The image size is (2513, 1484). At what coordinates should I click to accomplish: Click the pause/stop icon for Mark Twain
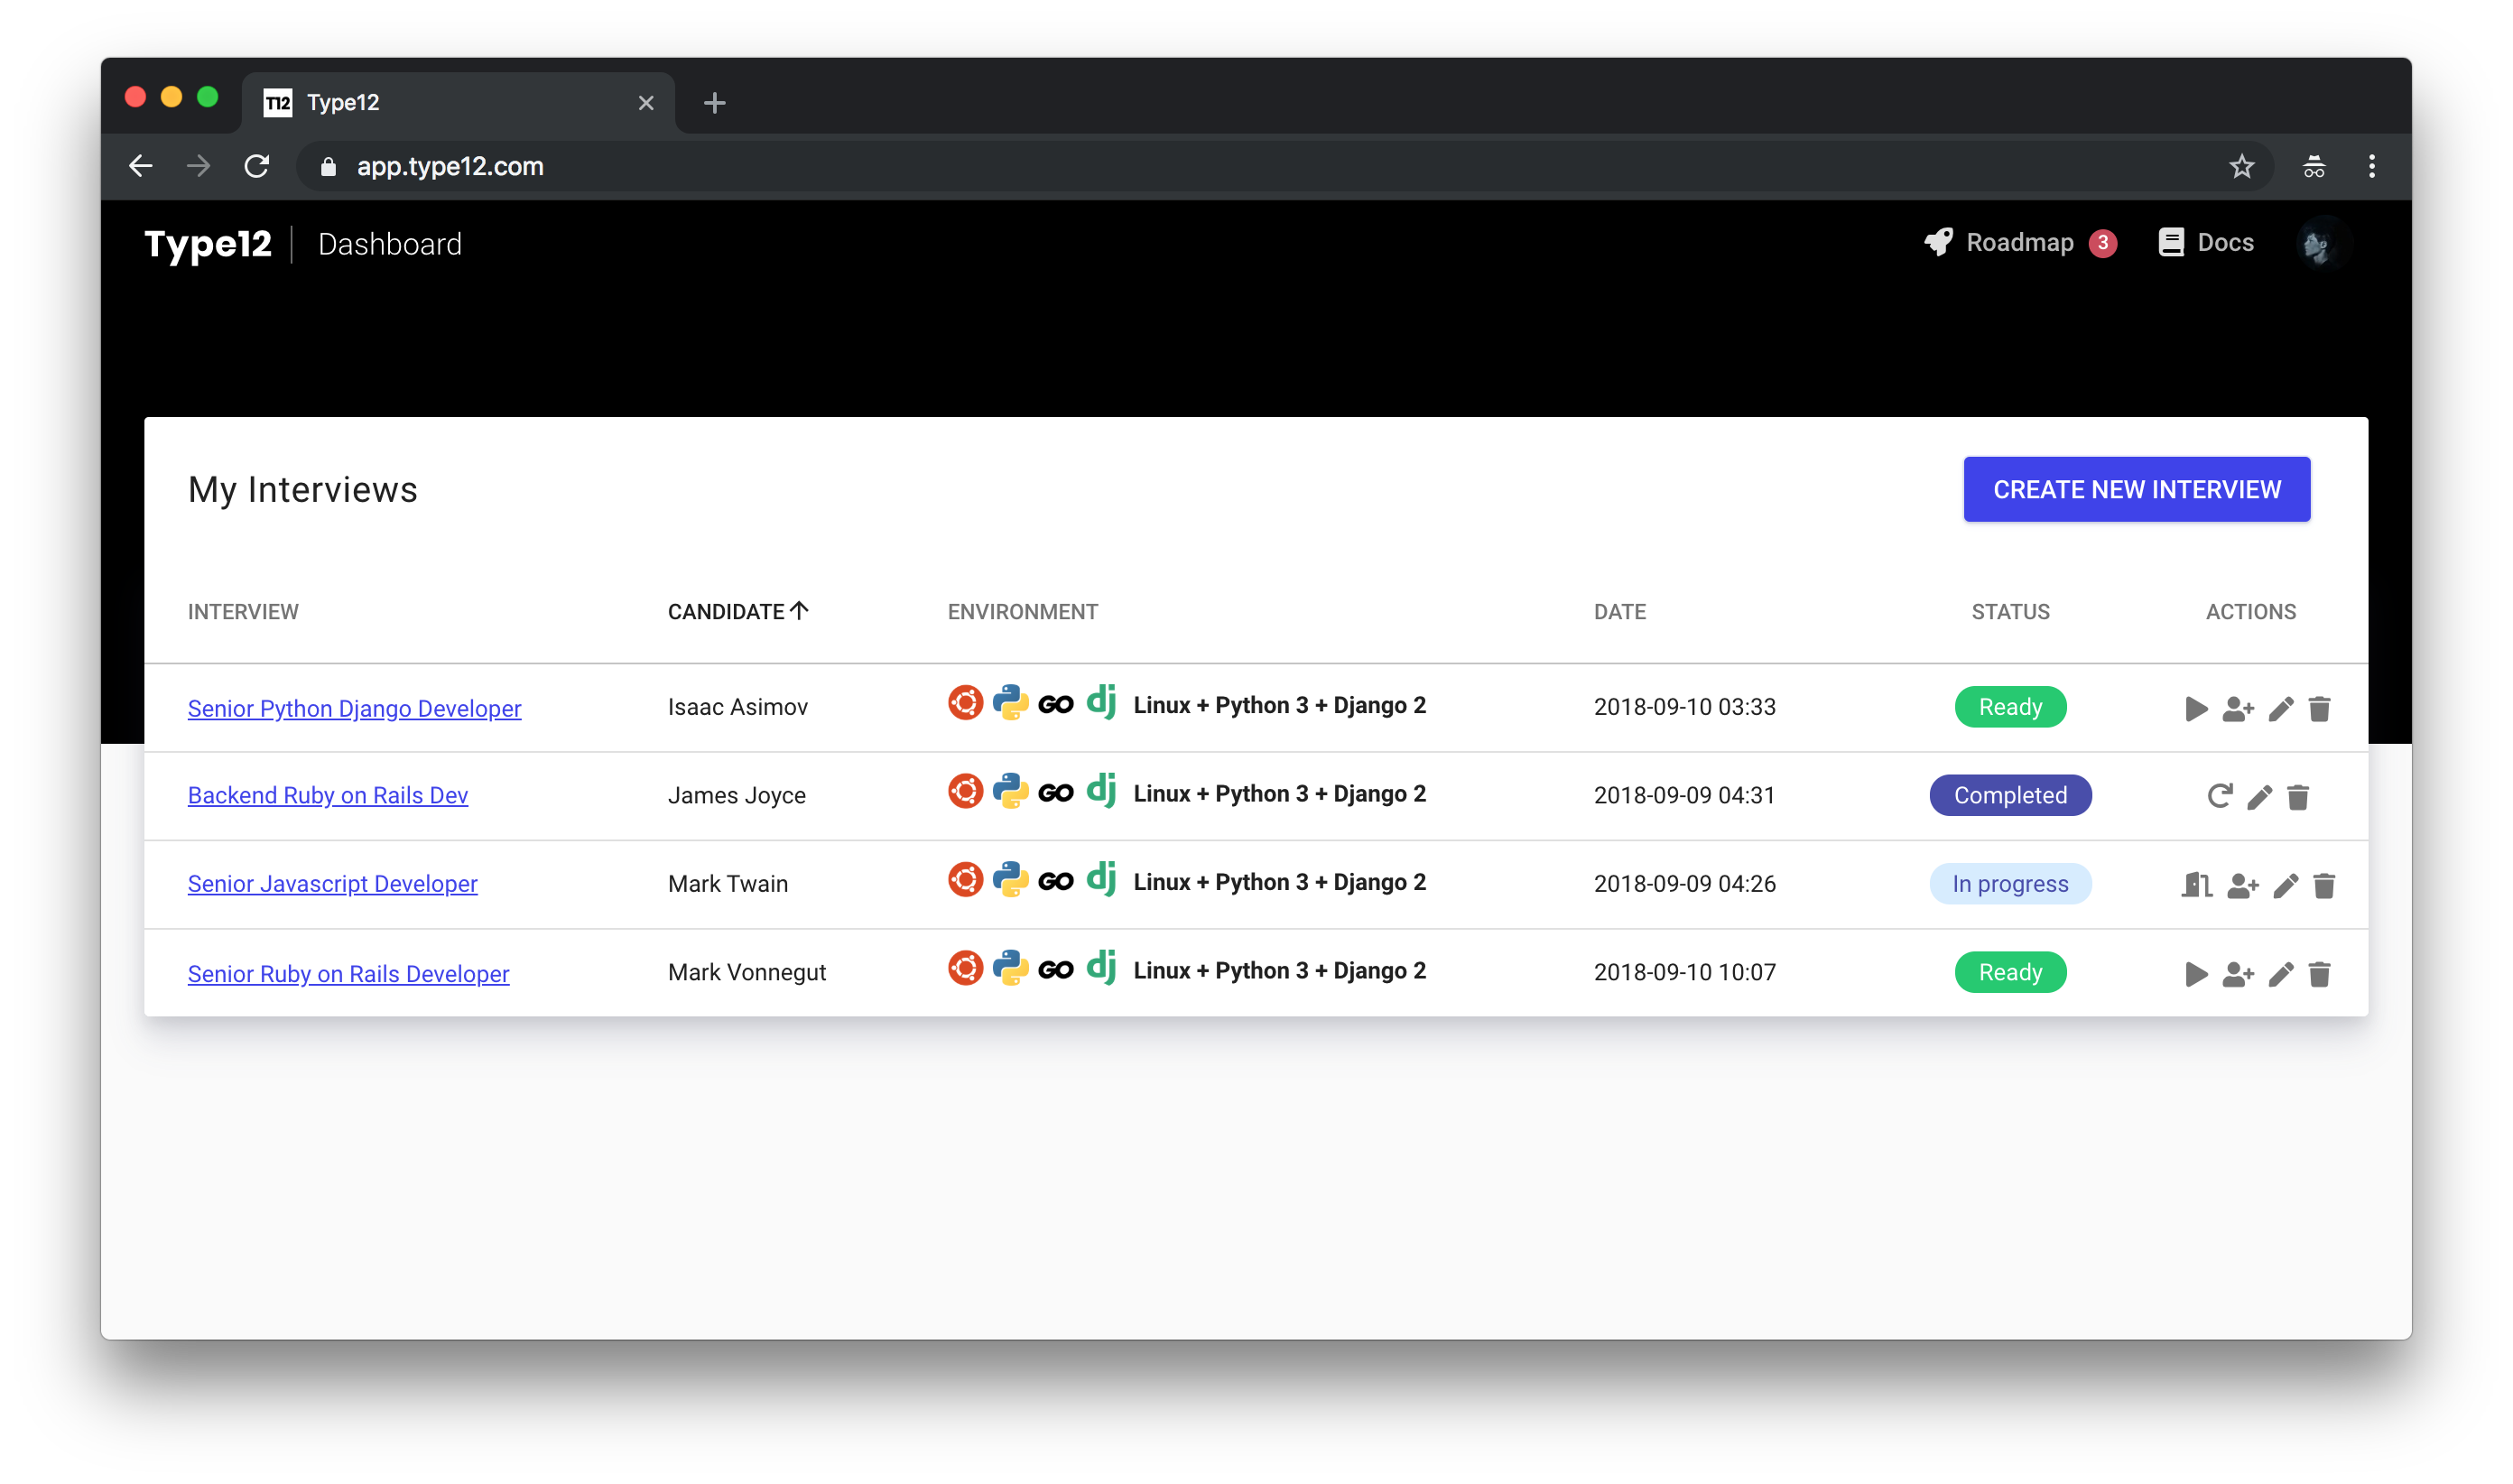(2195, 884)
